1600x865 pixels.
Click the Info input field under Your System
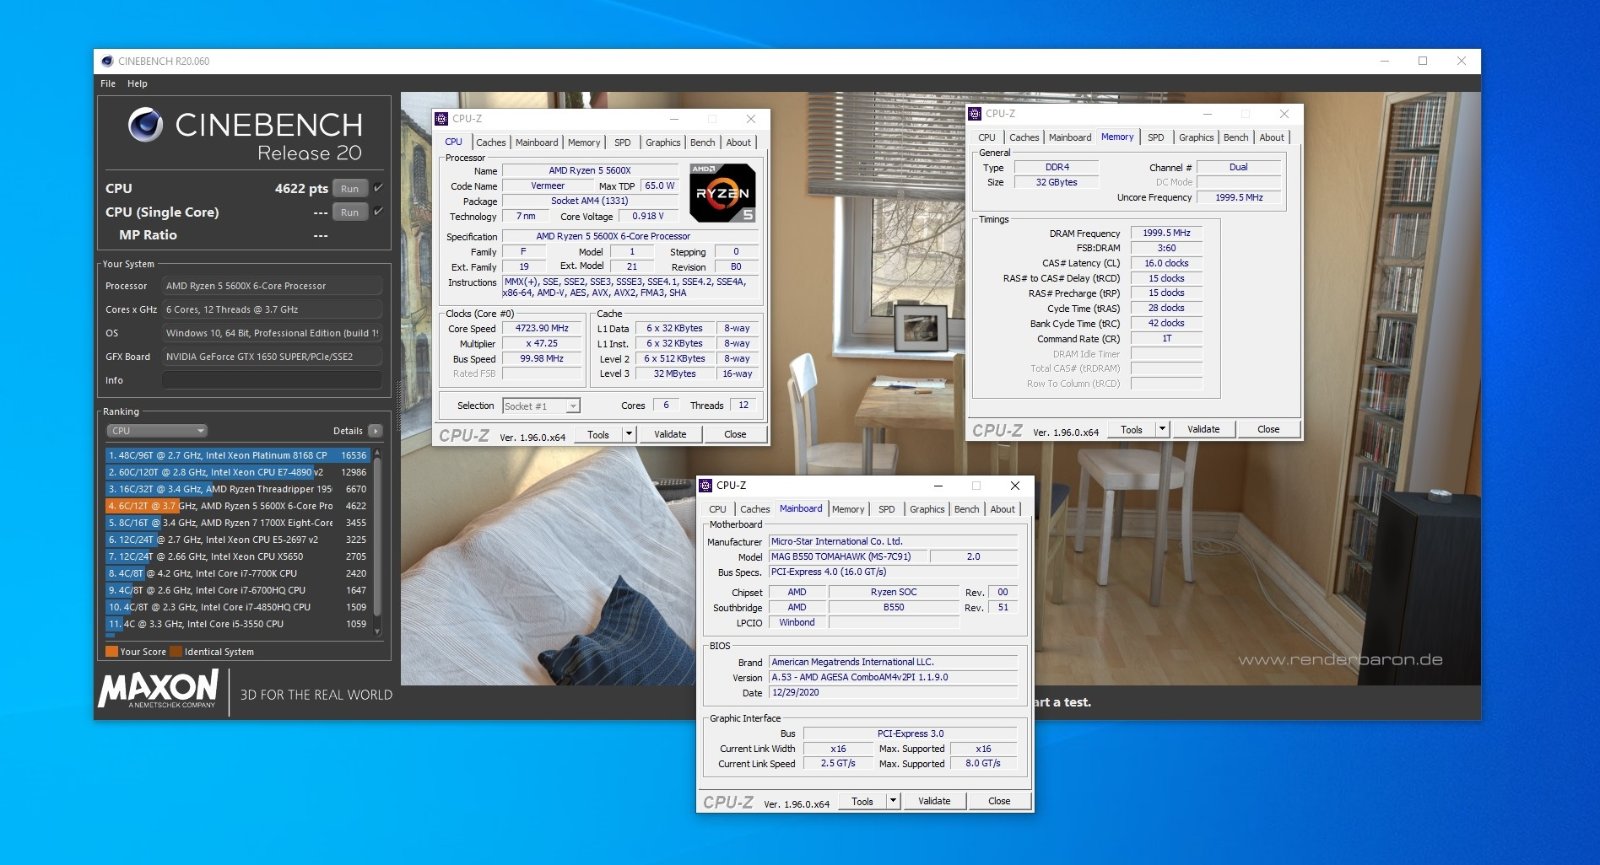pos(272,380)
